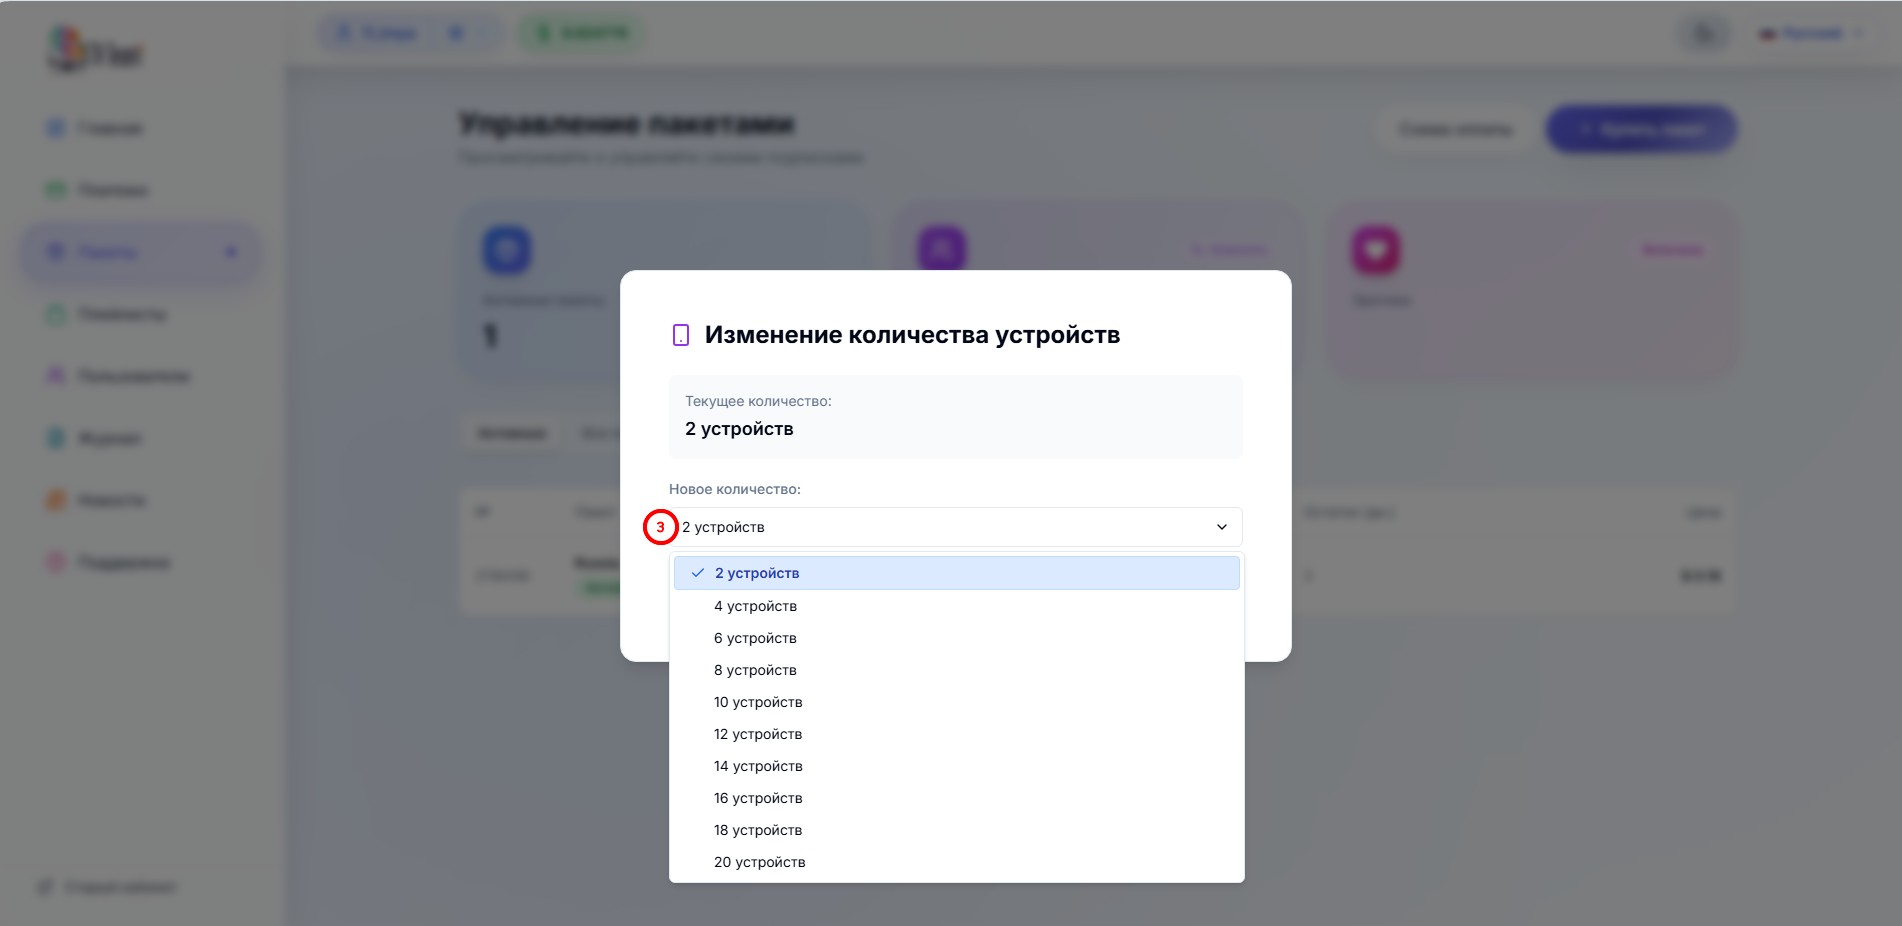This screenshot has height=926, width=1902.
Task: Select 4 устройств from the list
Action: click(x=755, y=606)
